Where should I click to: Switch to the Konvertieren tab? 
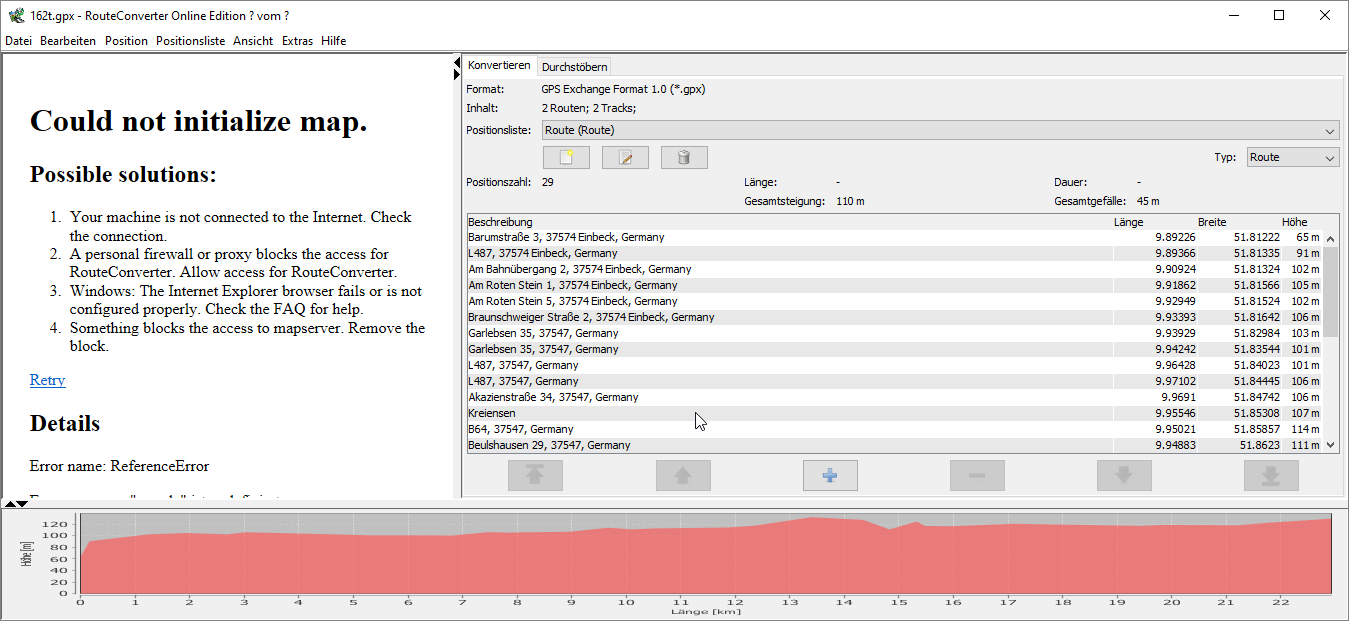(x=499, y=65)
